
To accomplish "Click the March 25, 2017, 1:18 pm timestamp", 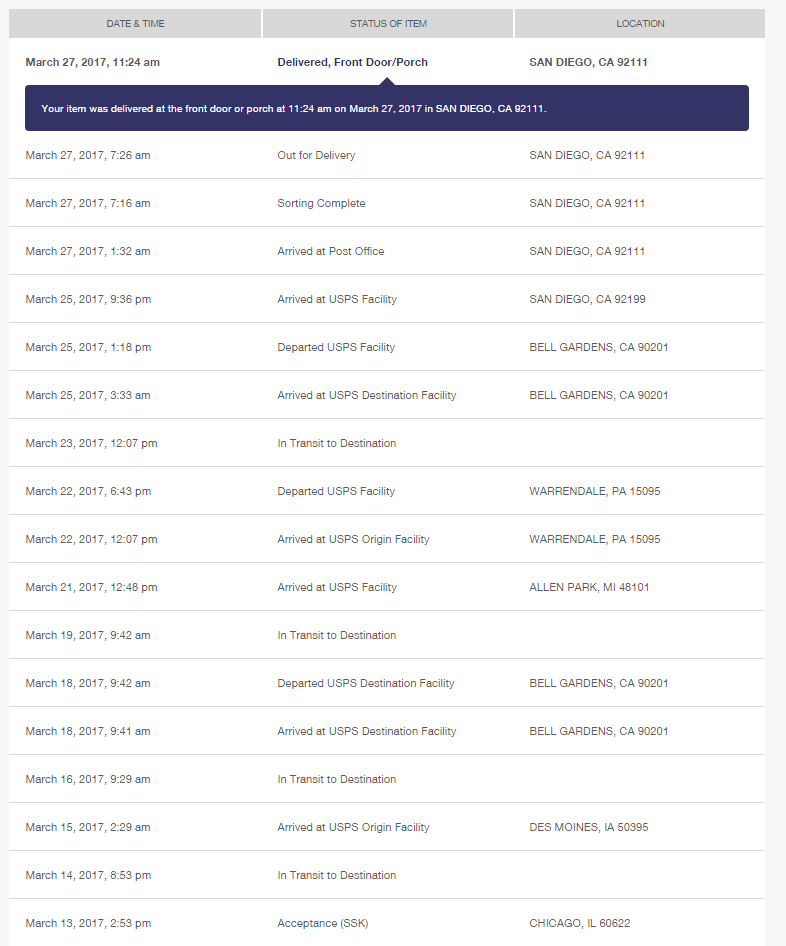I will (88, 347).
